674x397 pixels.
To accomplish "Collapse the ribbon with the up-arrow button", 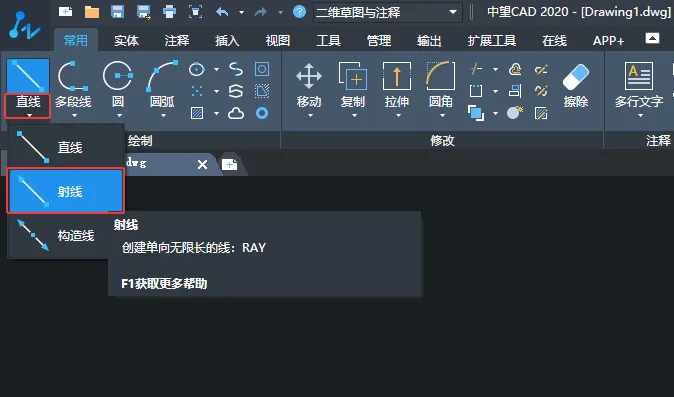I will [x=652, y=38].
